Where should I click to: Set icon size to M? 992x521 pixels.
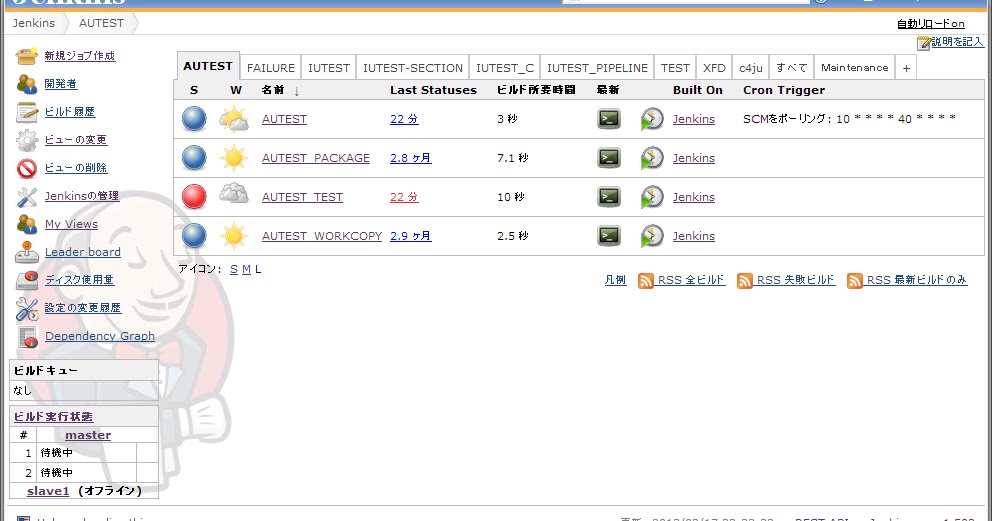246,269
